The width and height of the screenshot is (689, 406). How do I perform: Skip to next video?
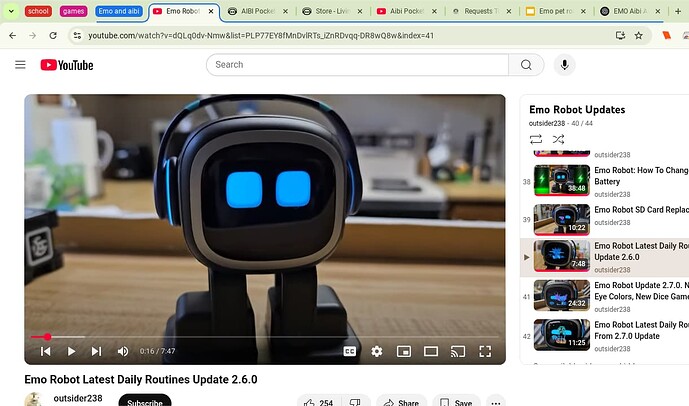96,351
